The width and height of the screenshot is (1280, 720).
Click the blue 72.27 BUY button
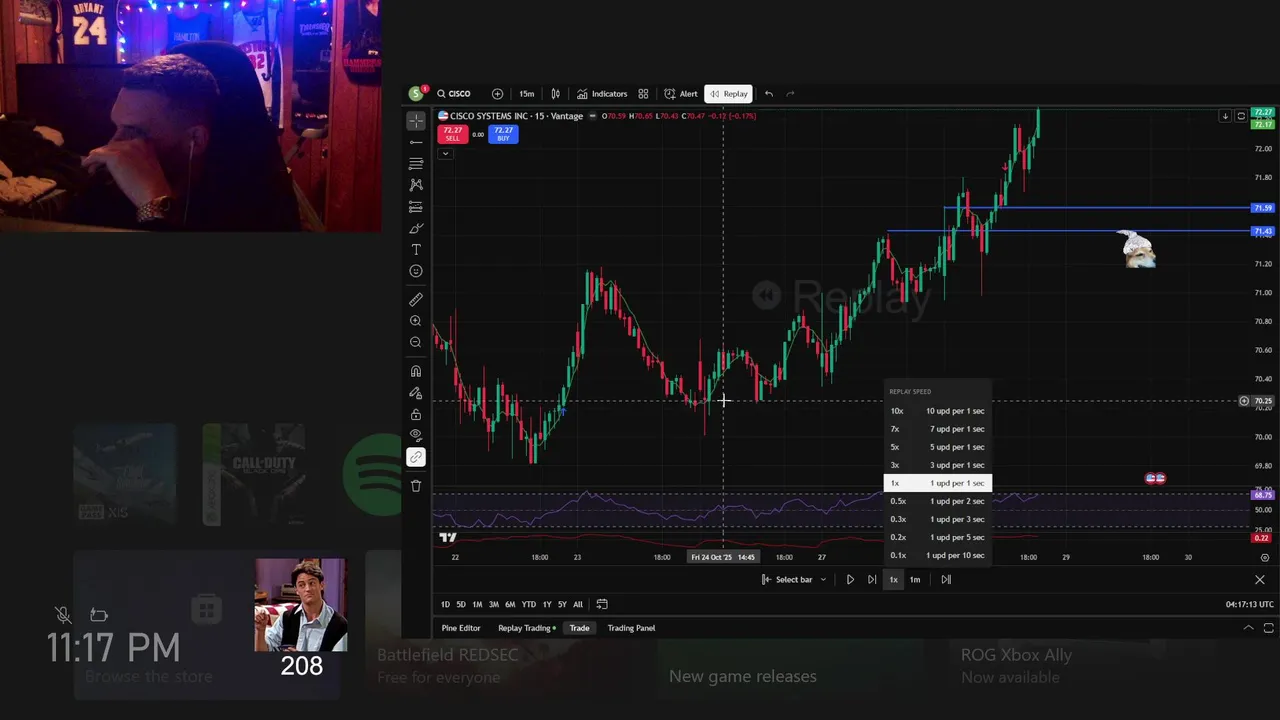tap(503, 134)
